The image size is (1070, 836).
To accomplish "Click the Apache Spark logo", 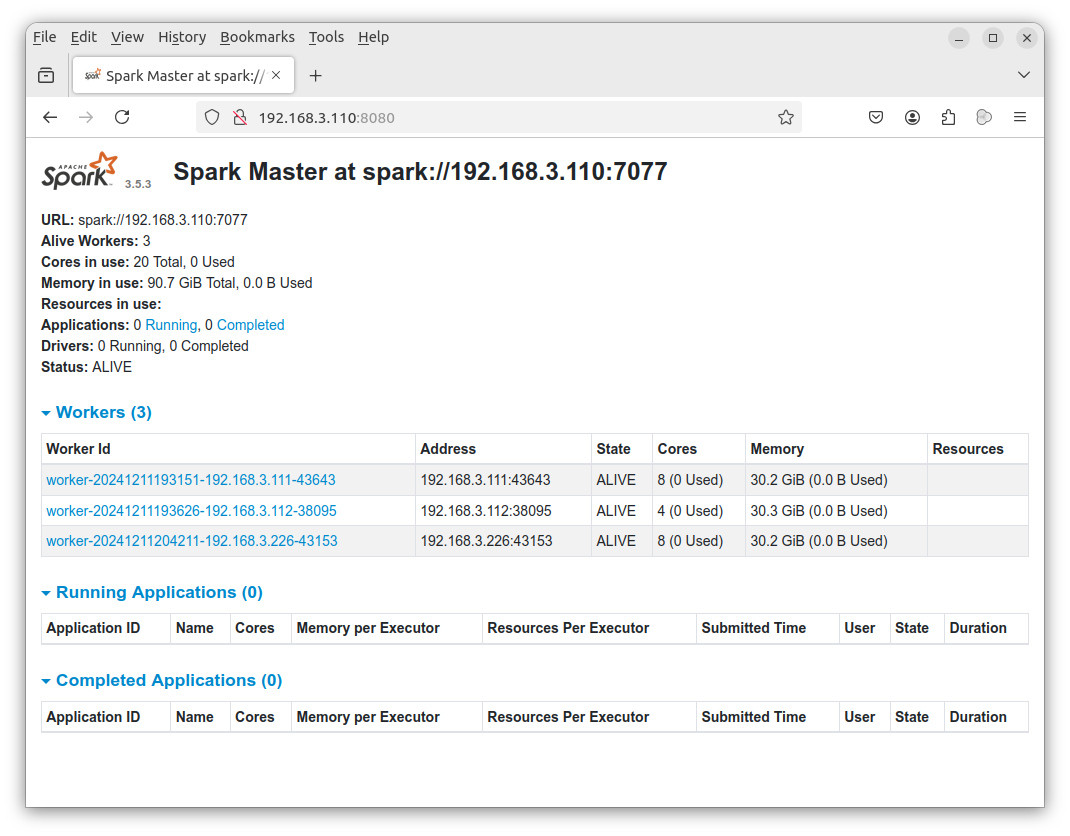I will pyautogui.click(x=80, y=171).
